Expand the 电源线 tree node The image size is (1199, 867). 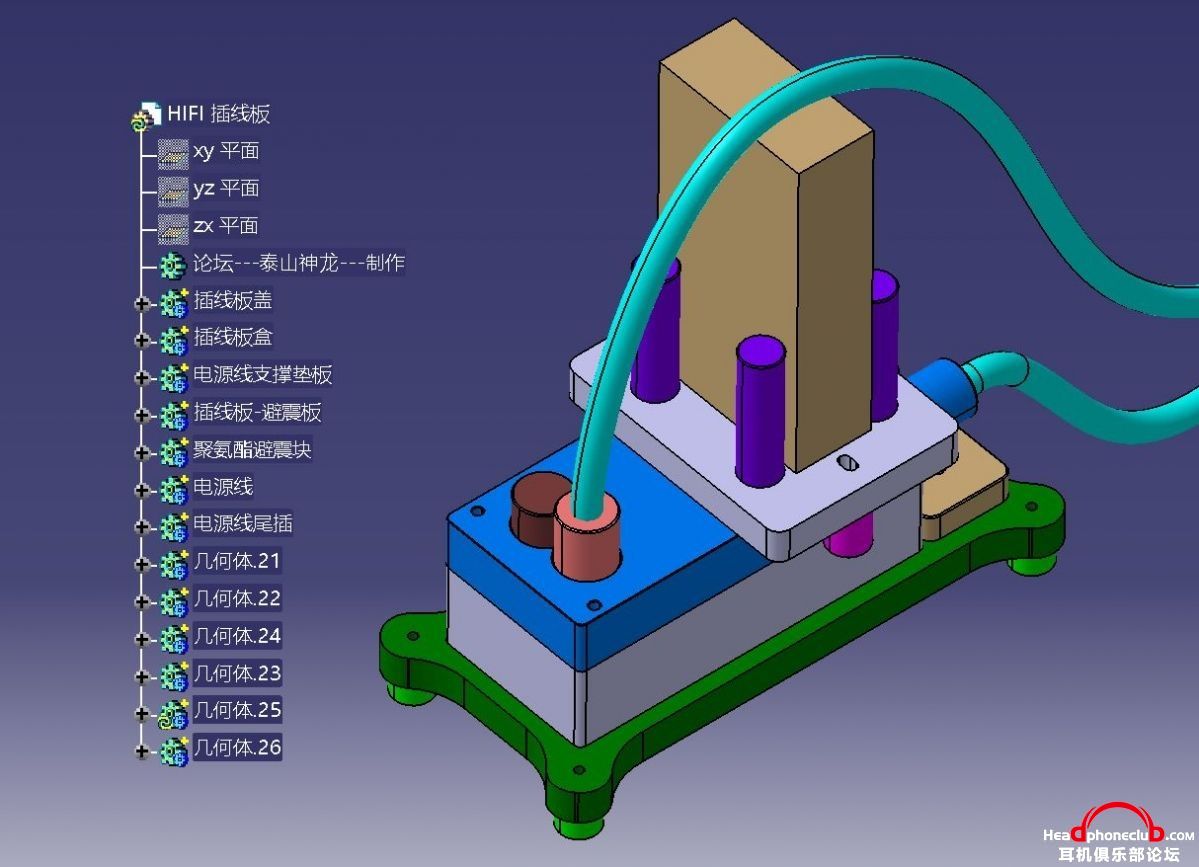(141, 490)
